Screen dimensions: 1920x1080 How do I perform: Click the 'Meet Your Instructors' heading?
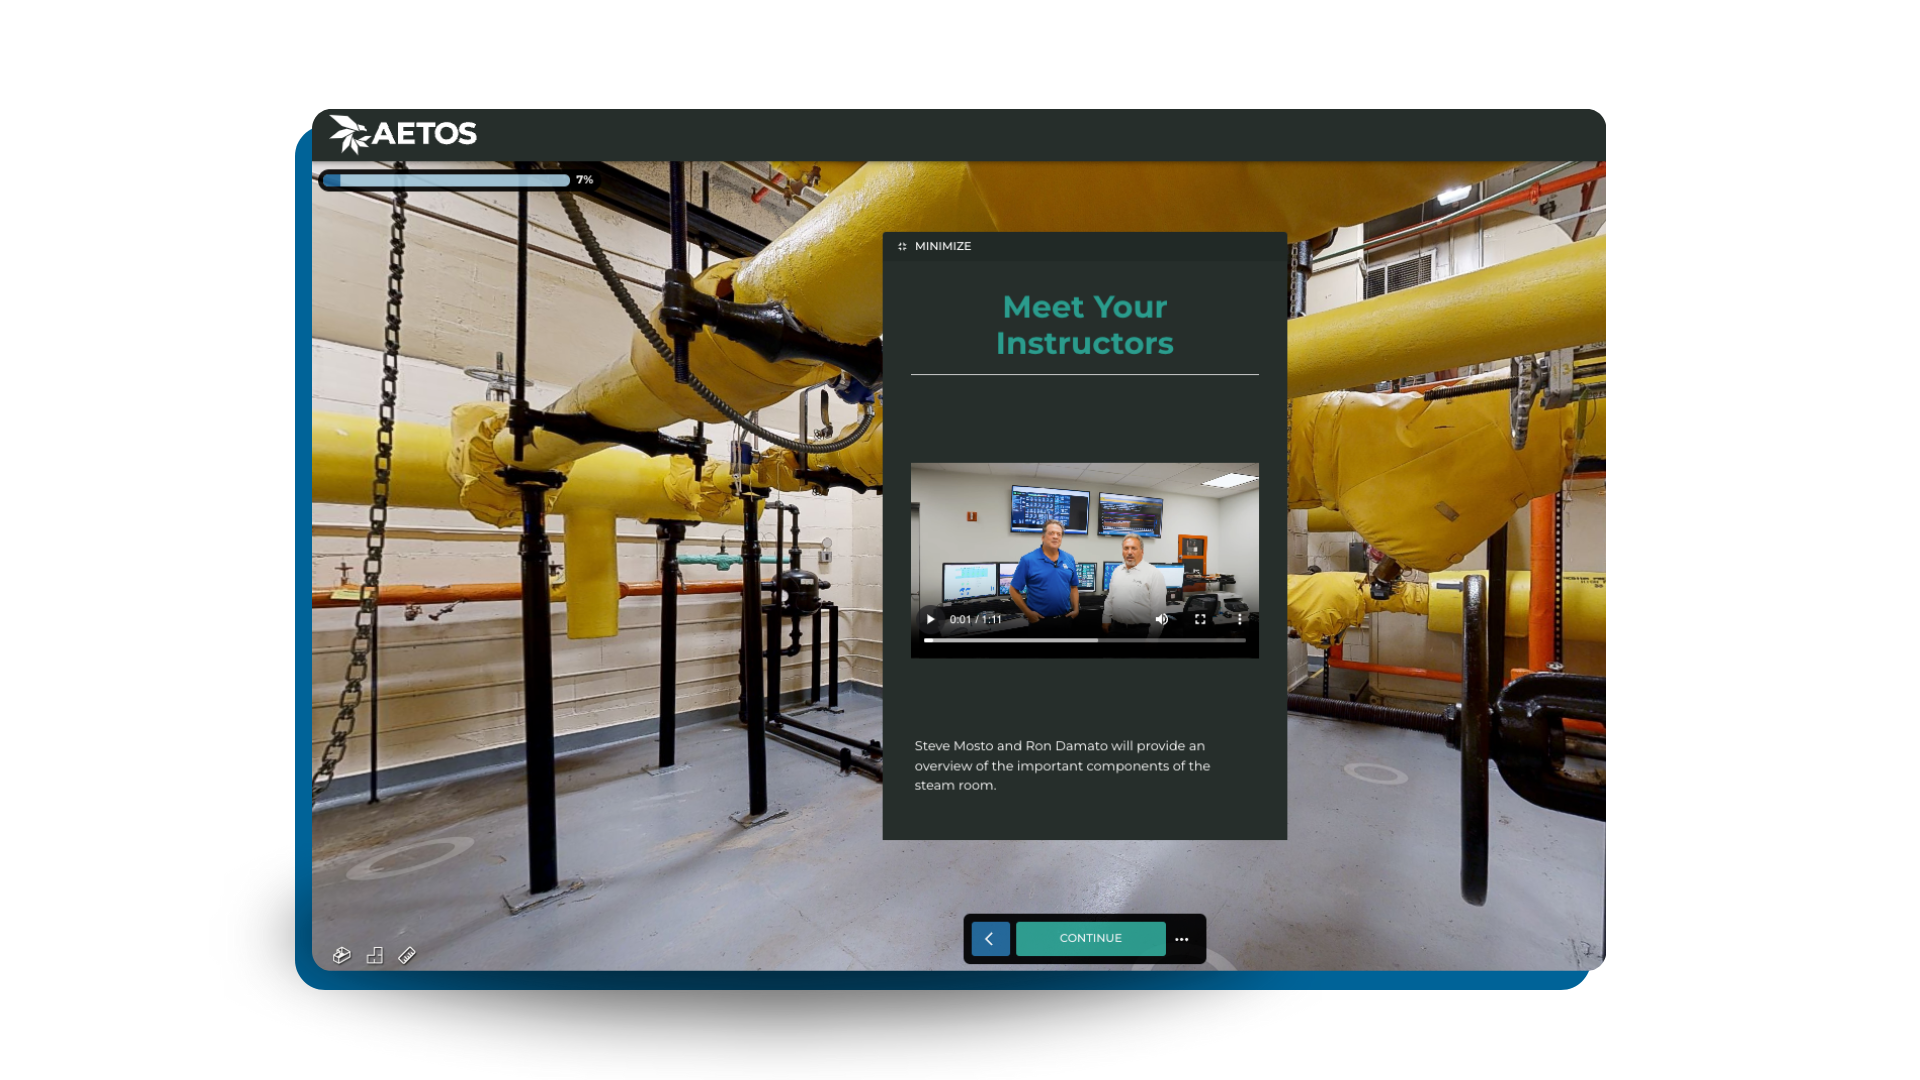pyautogui.click(x=1085, y=325)
